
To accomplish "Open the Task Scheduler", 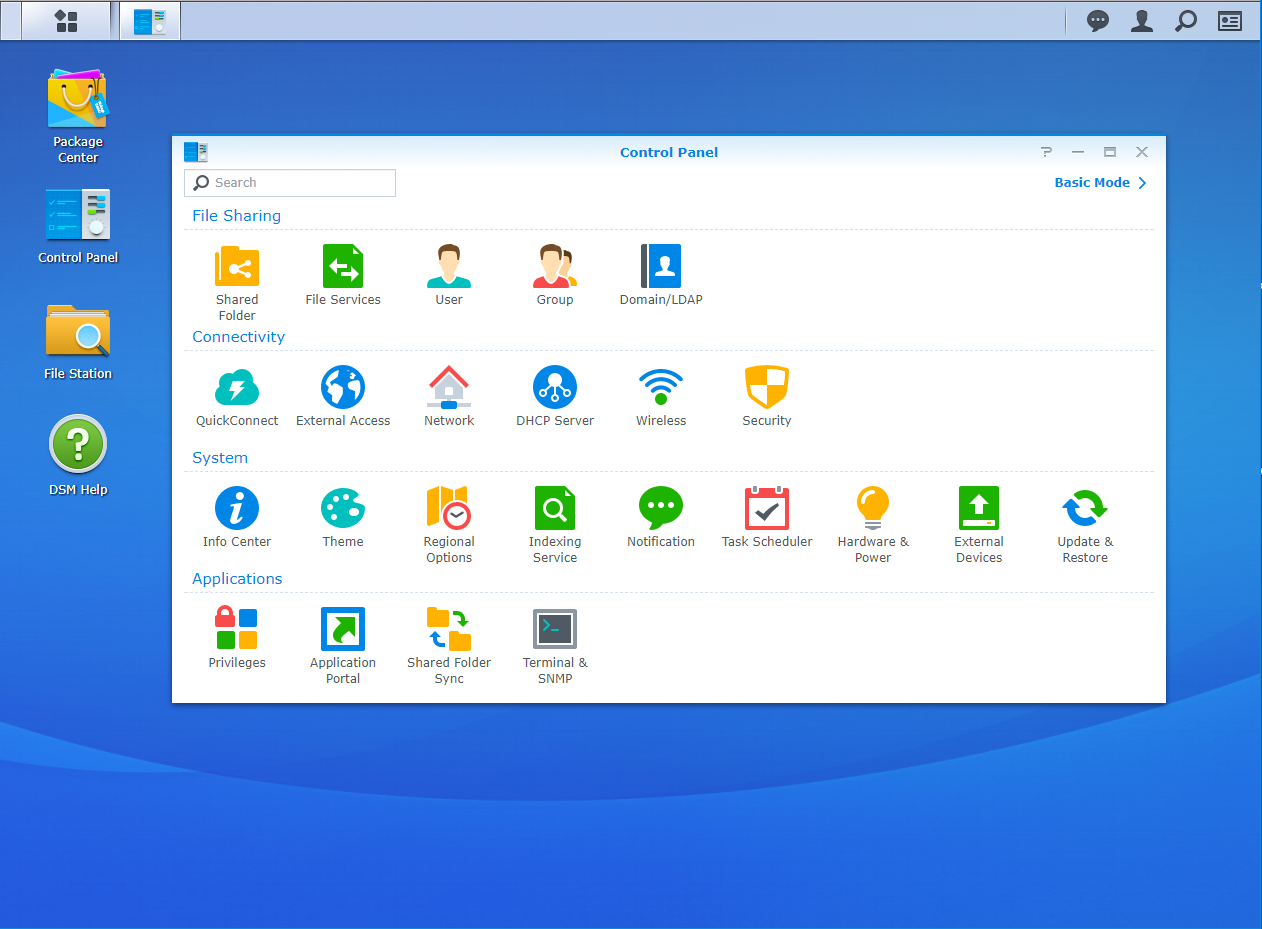I will pyautogui.click(x=767, y=509).
